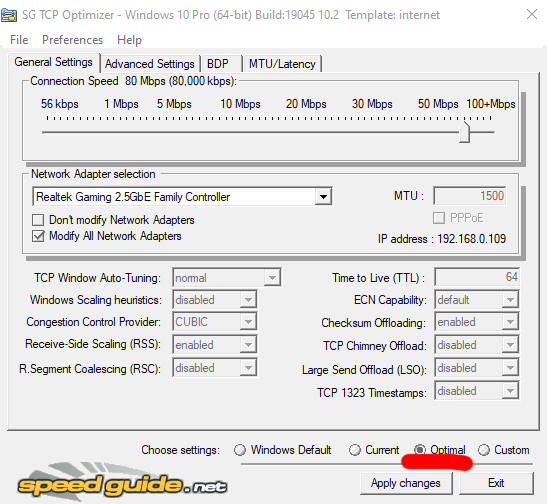Screen dimensions: 547x504
Task: Click the MTU value field
Action: point(470,196)
